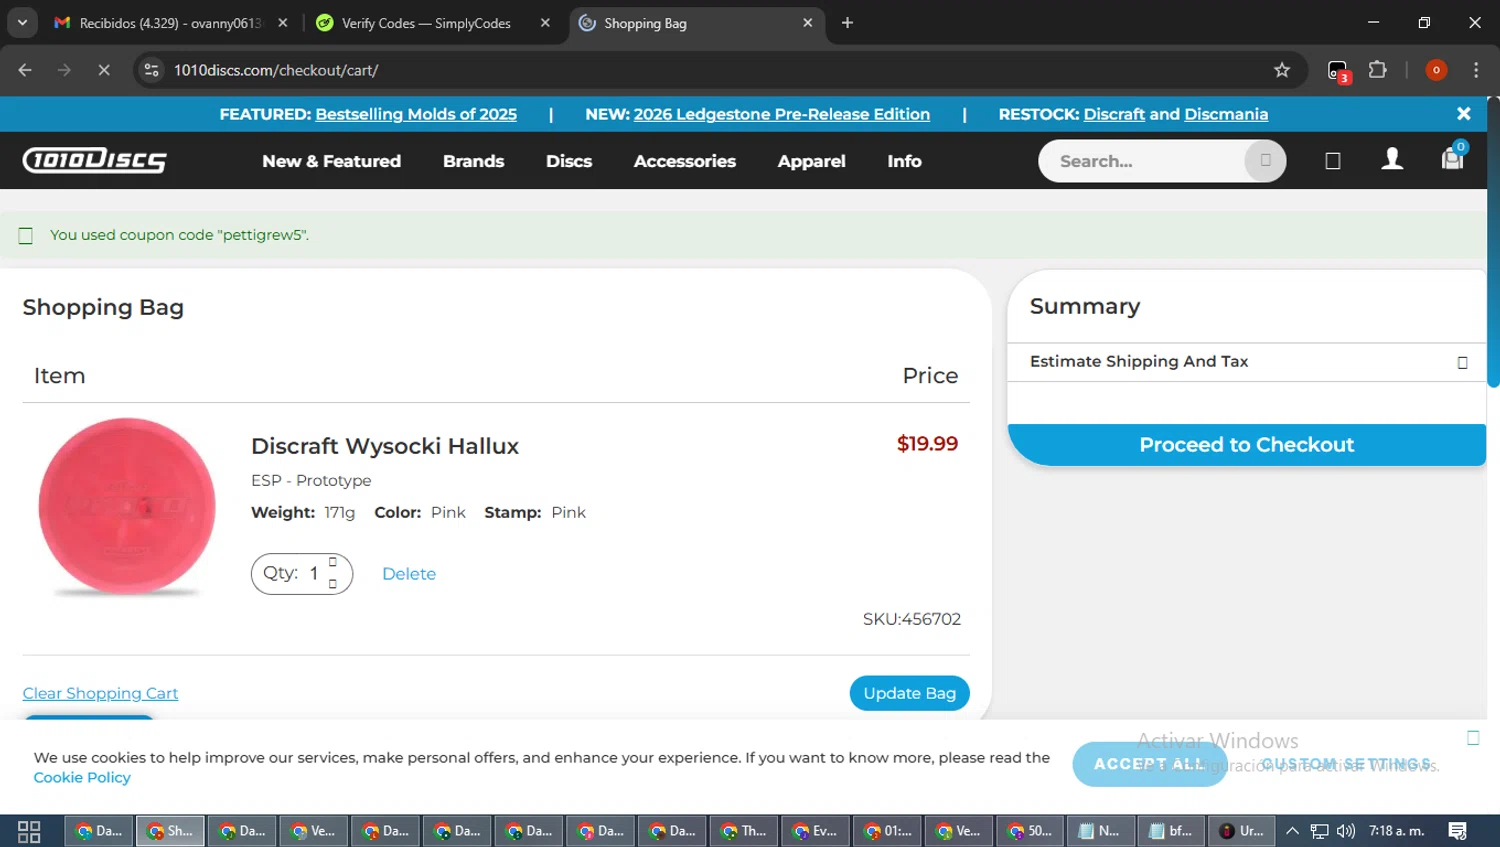Viewport: 1500px width, 847px height.
Task: Click the square icon beside search
Action: pos(1333,161)
